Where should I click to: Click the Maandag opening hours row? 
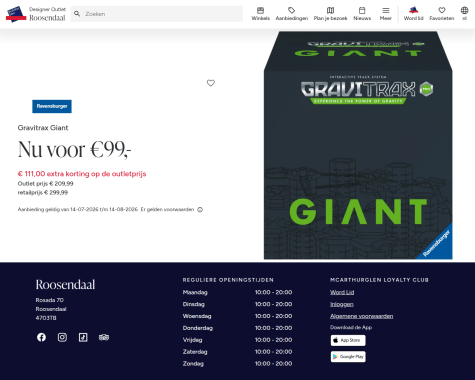tap(237, 292)
